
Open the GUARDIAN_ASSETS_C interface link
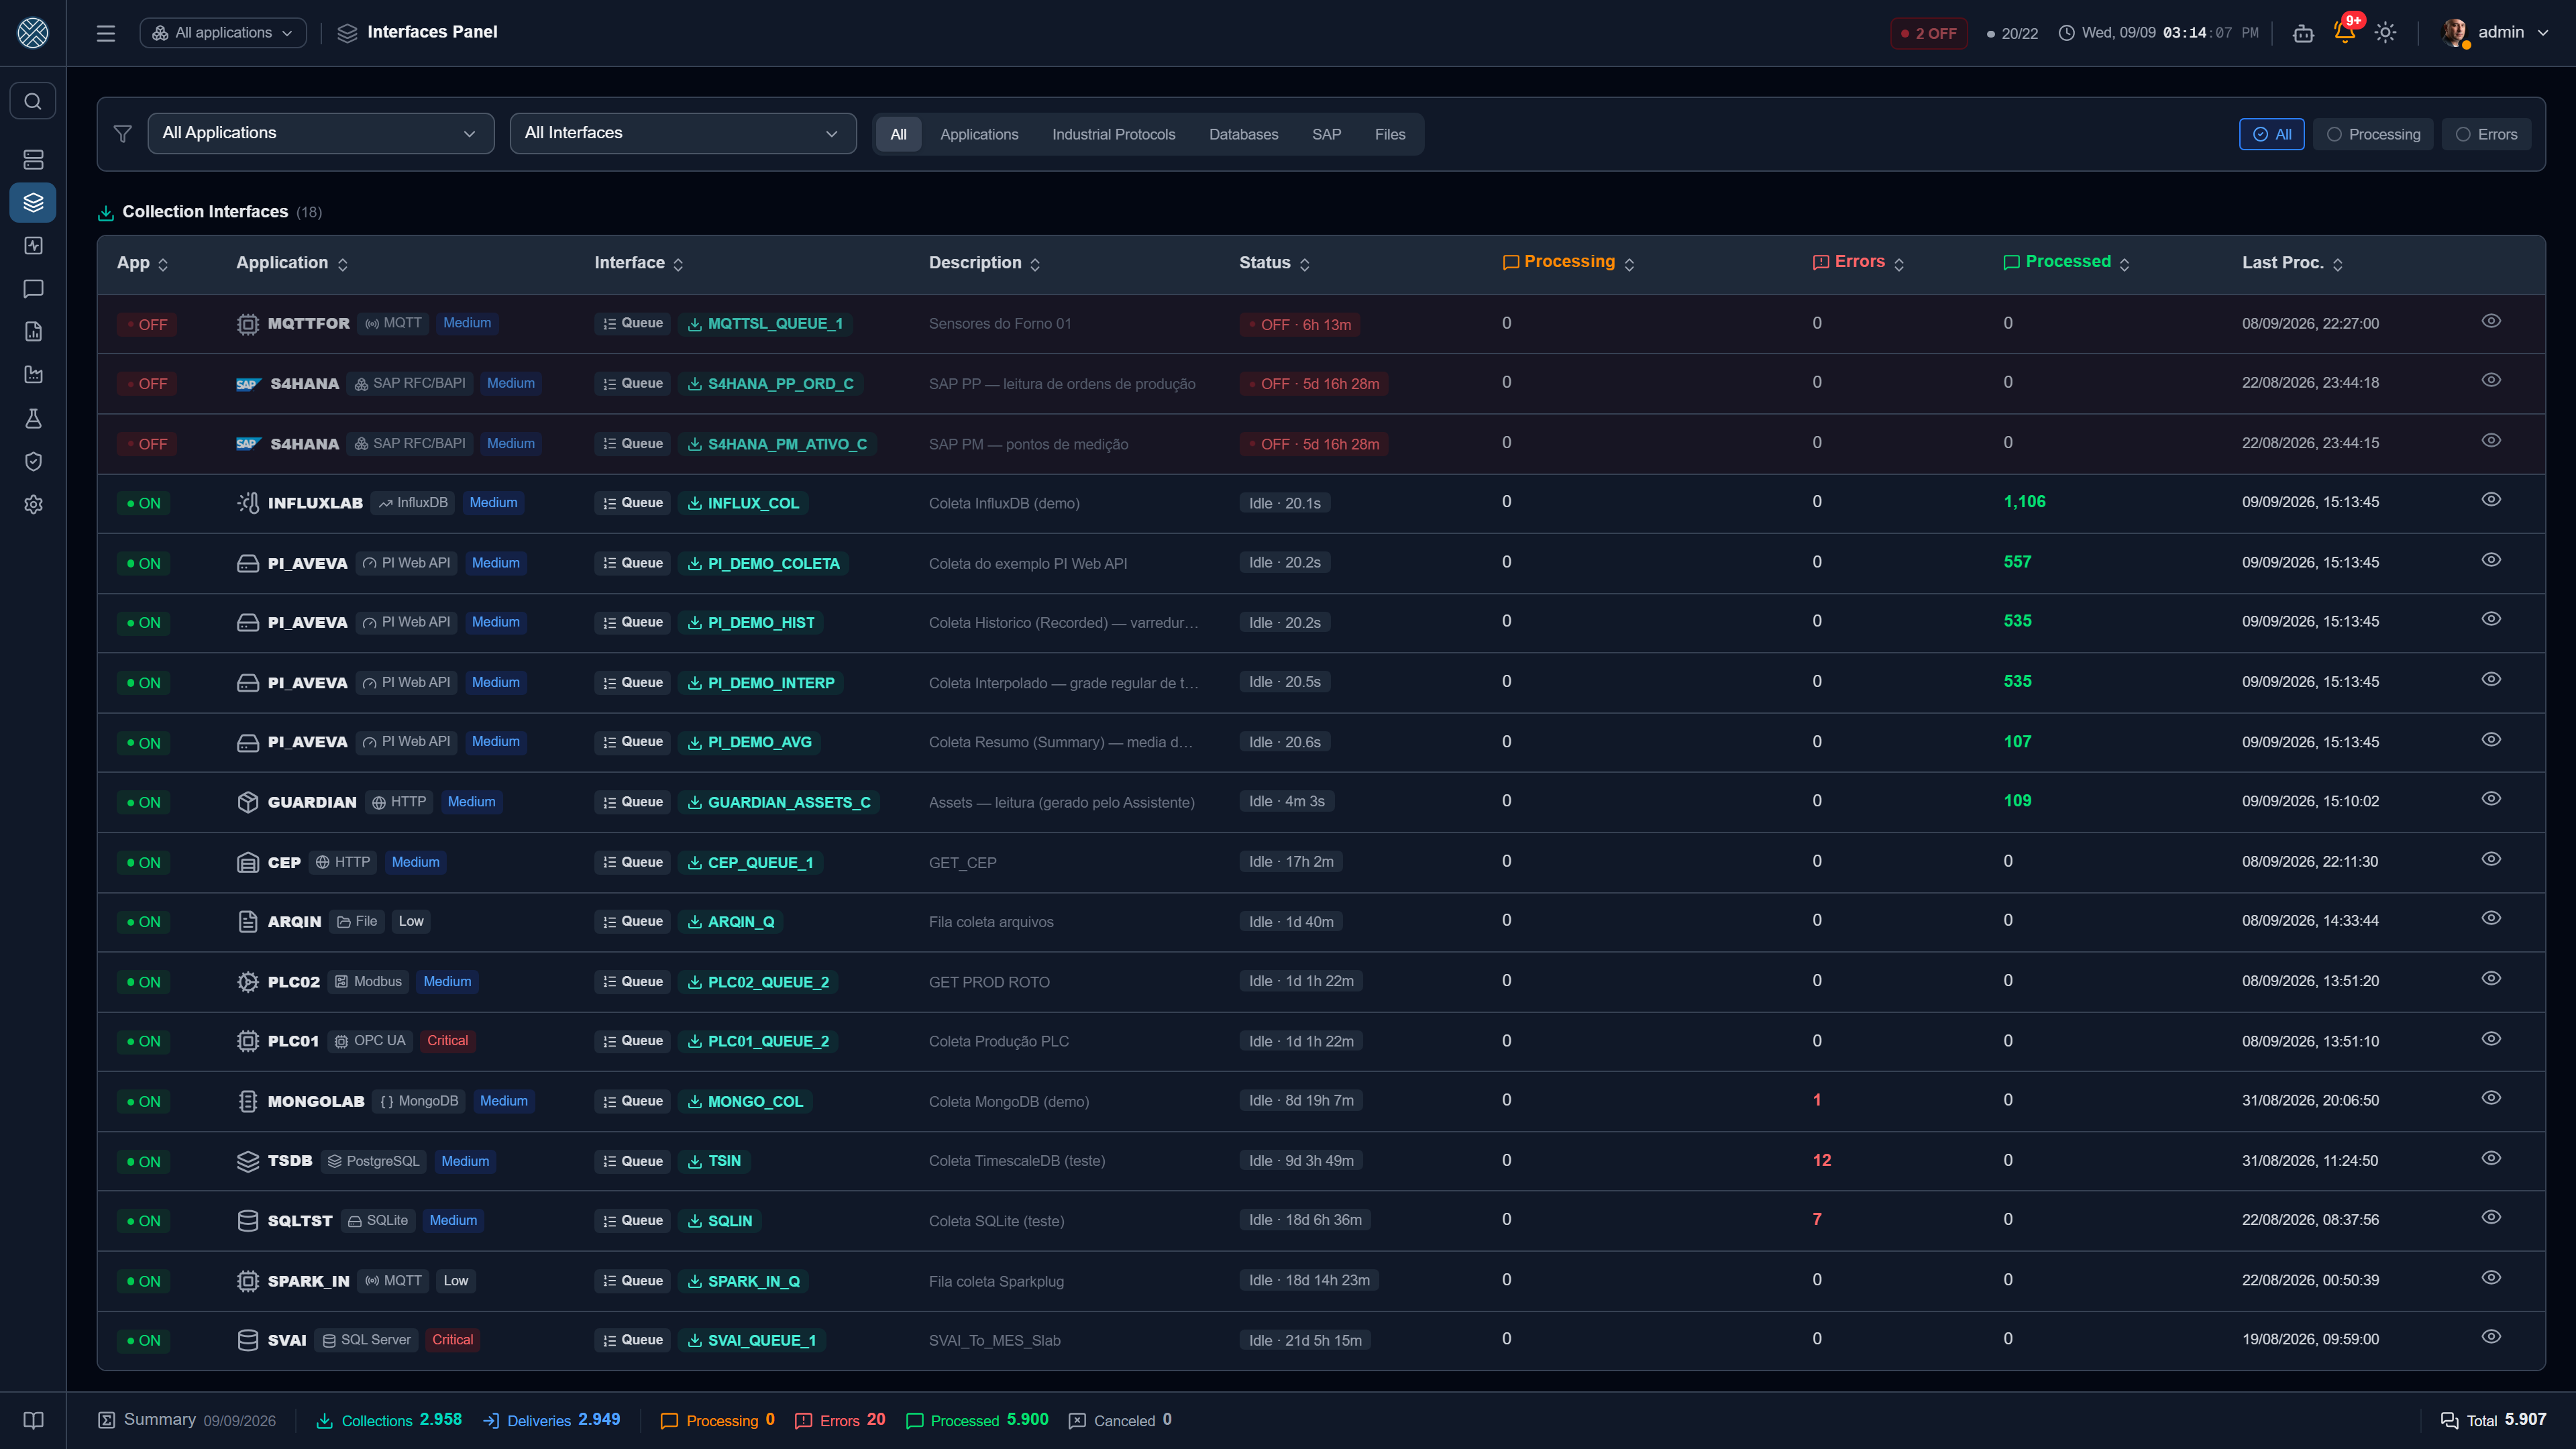pos(779,802)
